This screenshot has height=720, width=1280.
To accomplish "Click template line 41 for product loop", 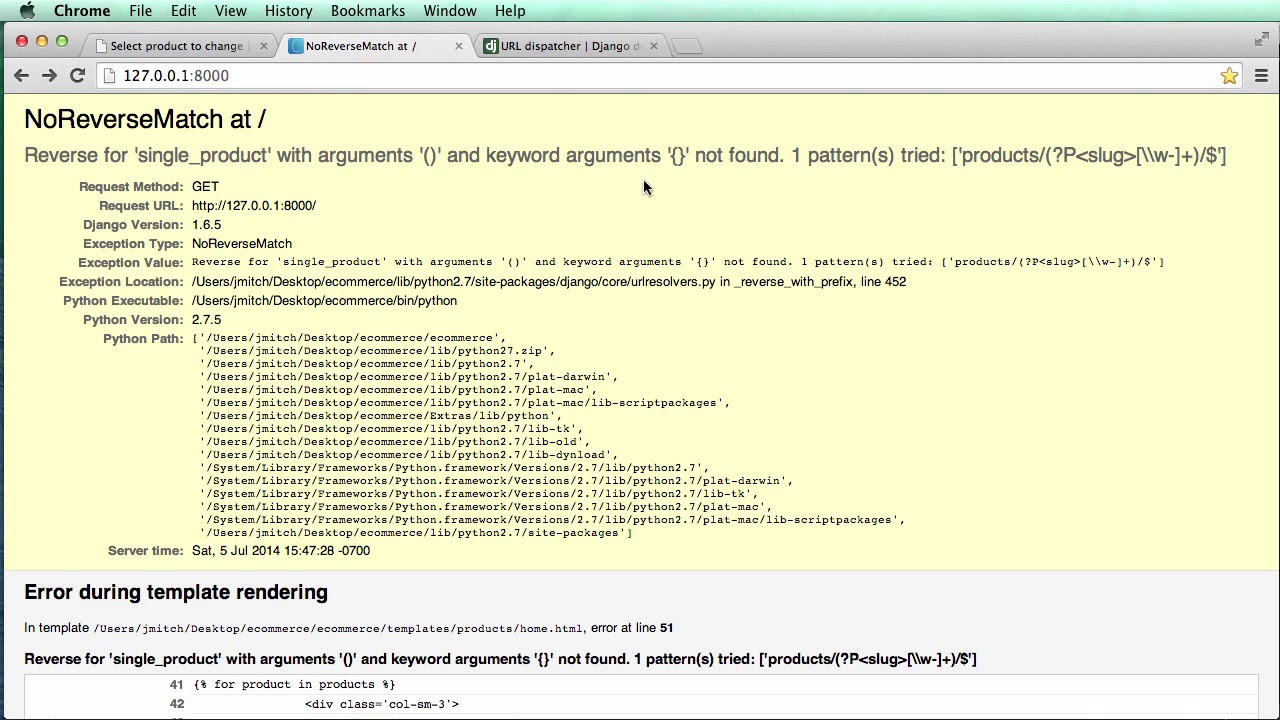I will pyautogui.click(x=294, y=685).
